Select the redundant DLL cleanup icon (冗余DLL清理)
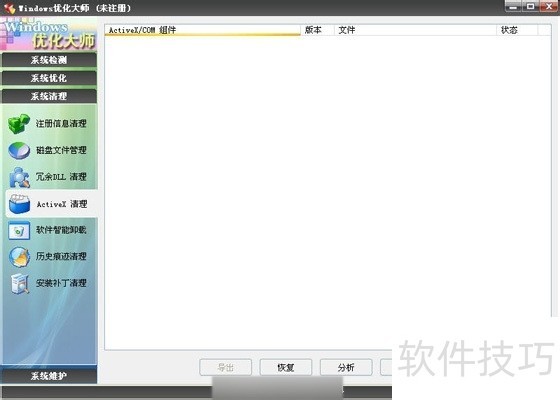560x400 pixels. [x=19, y=177]
